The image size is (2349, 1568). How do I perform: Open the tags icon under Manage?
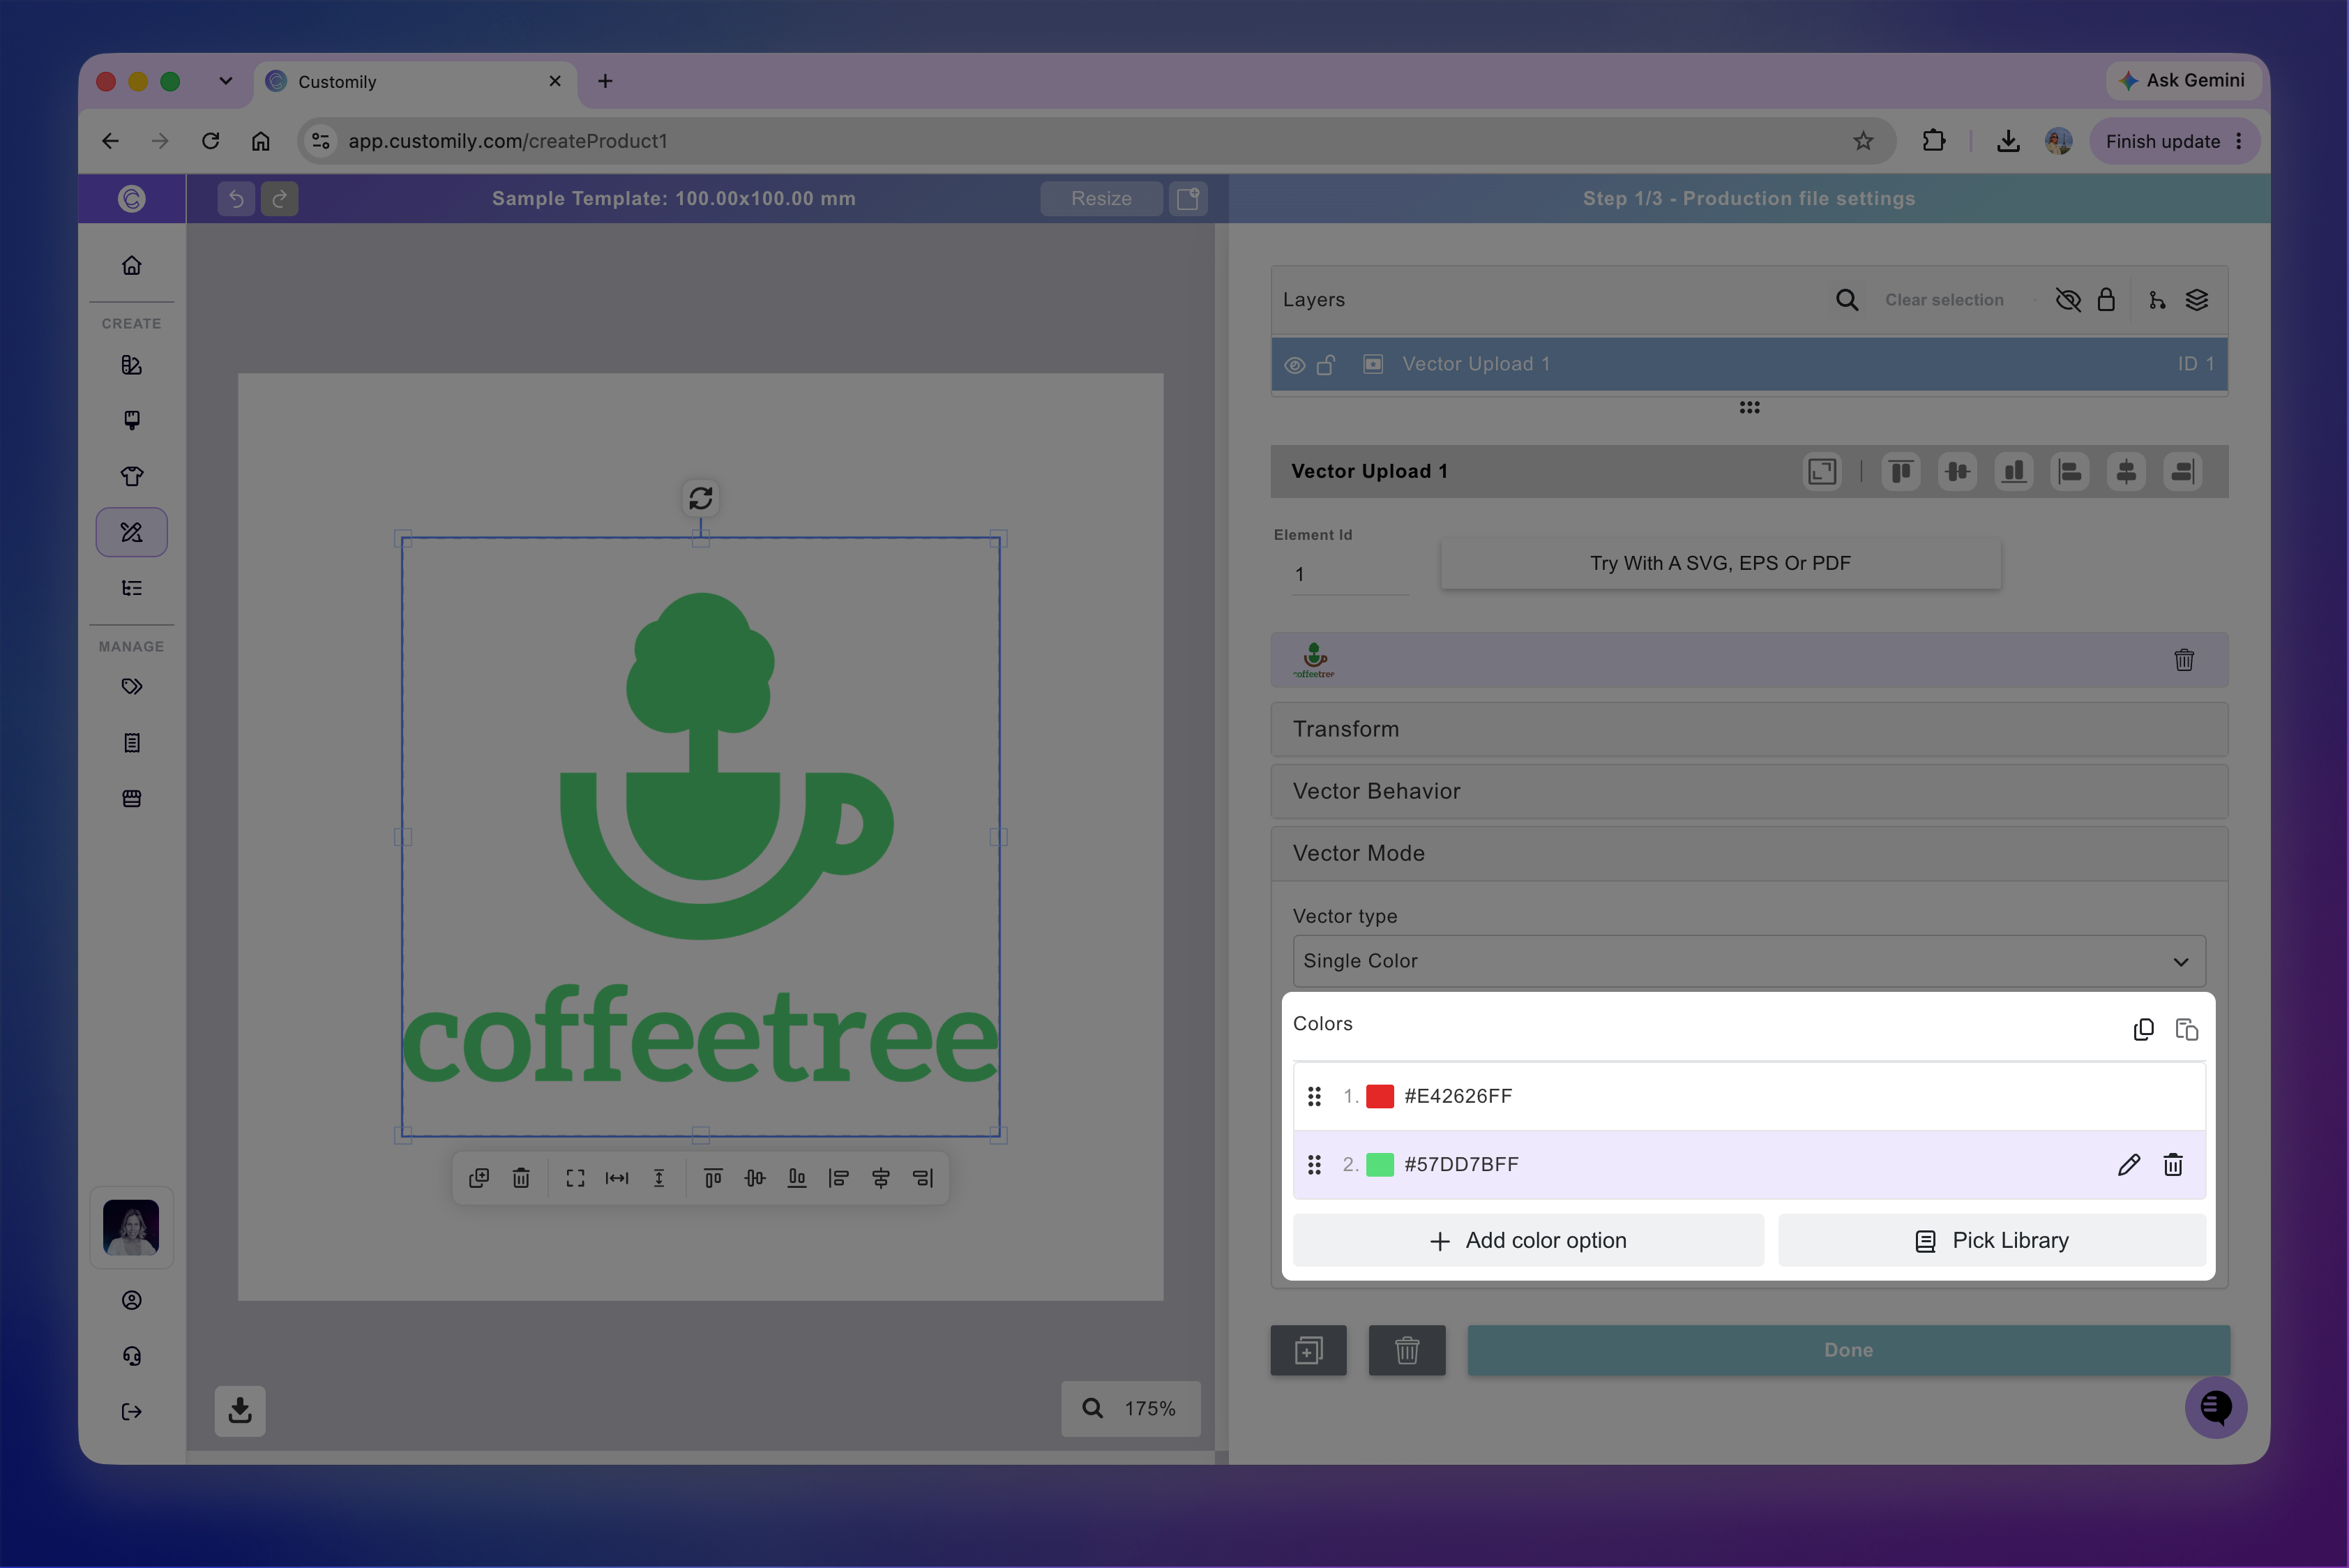[132, 687]
